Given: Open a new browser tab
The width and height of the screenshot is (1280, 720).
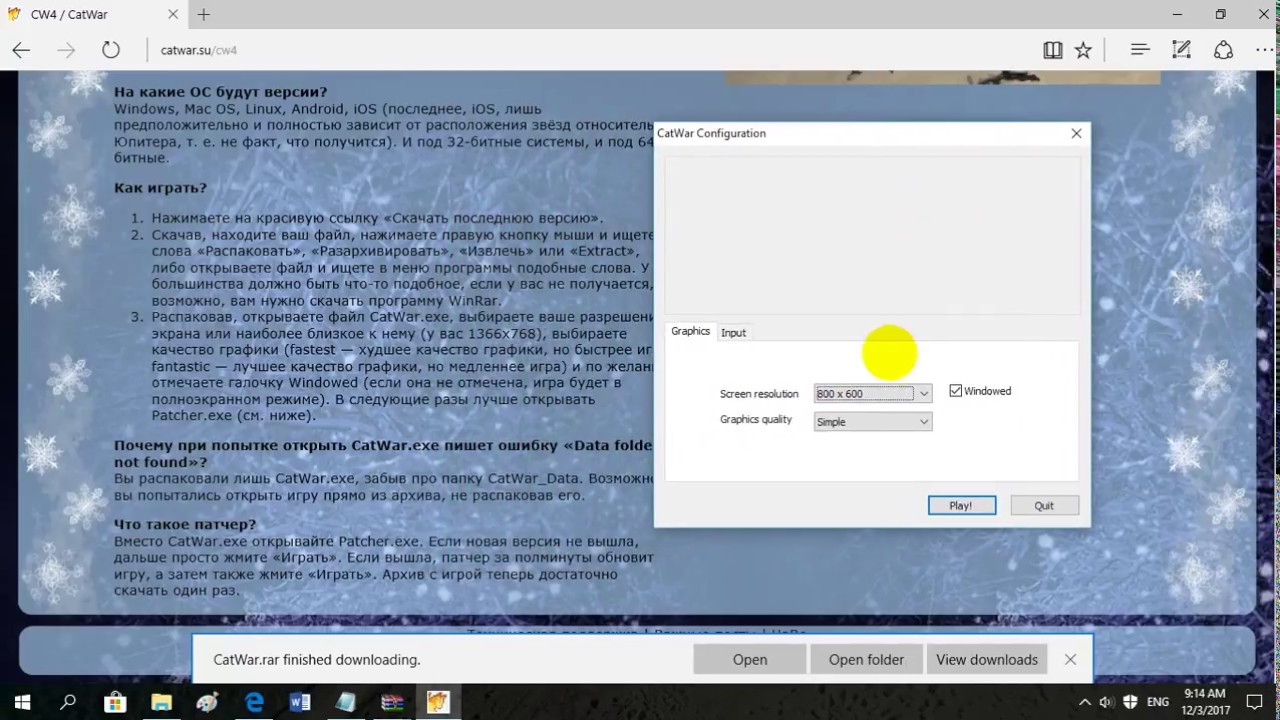Looking at the screenshot, I should (204, 15).
